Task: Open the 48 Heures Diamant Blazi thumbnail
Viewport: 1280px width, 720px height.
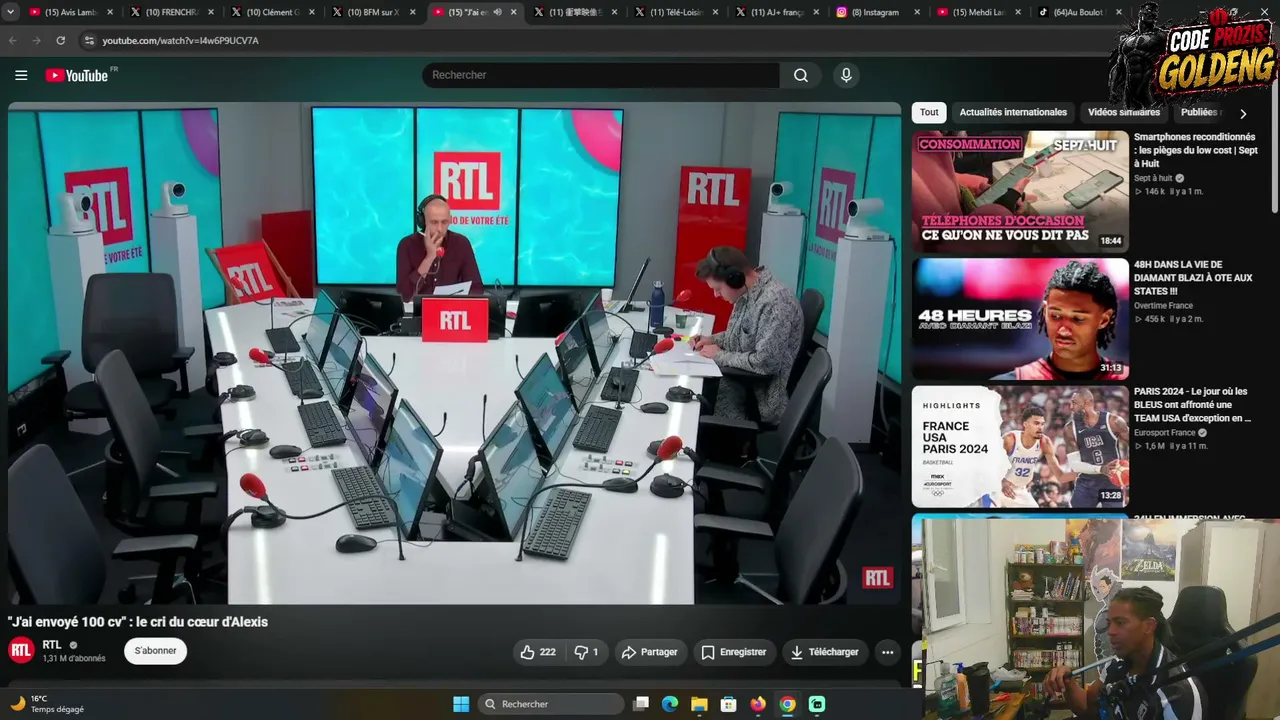Action: coord(1020,318)
